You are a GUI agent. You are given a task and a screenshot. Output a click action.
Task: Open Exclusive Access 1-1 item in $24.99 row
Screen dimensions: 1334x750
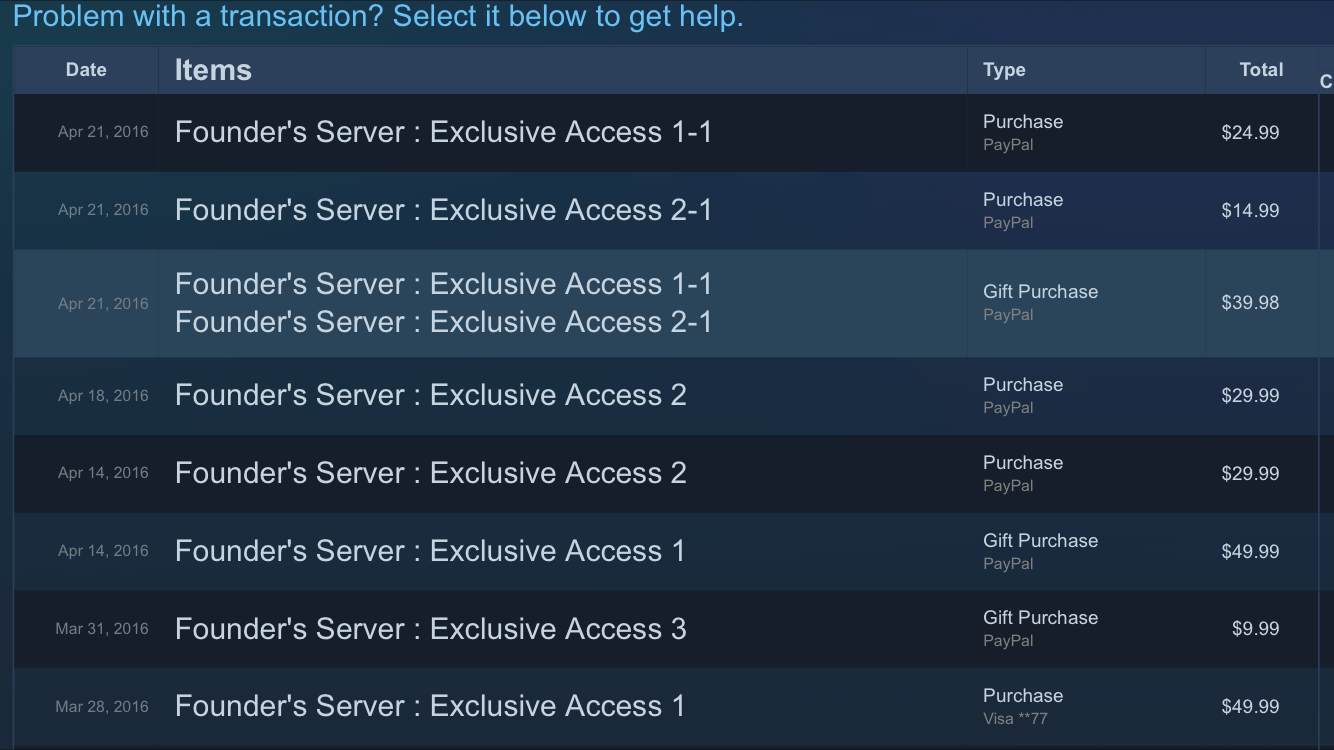443,133
